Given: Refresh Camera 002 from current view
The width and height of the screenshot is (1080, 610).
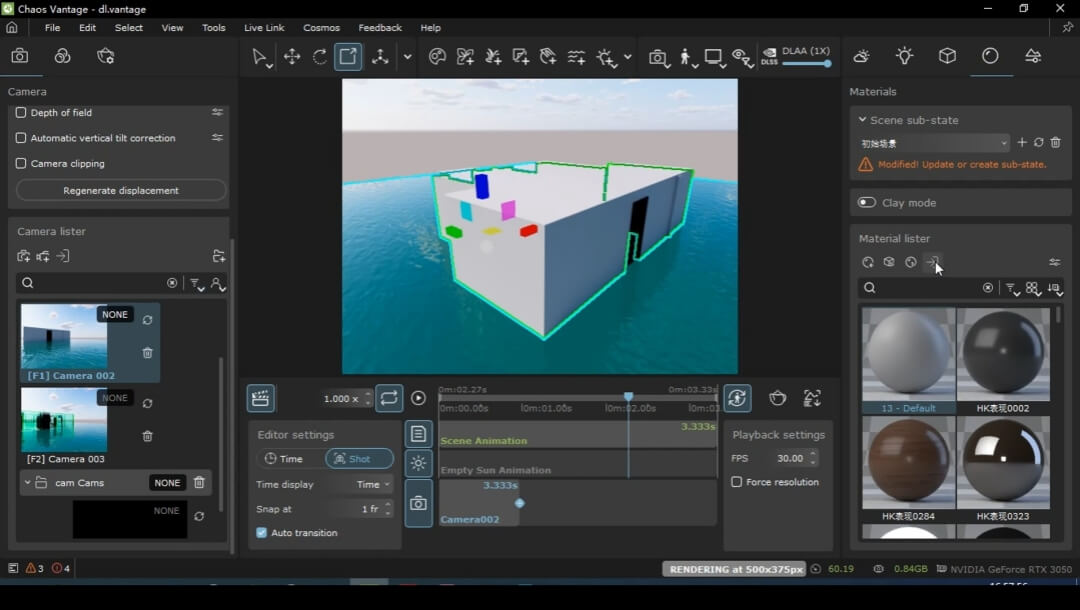Looking at the screenshot, I should (x=147, y=320).
